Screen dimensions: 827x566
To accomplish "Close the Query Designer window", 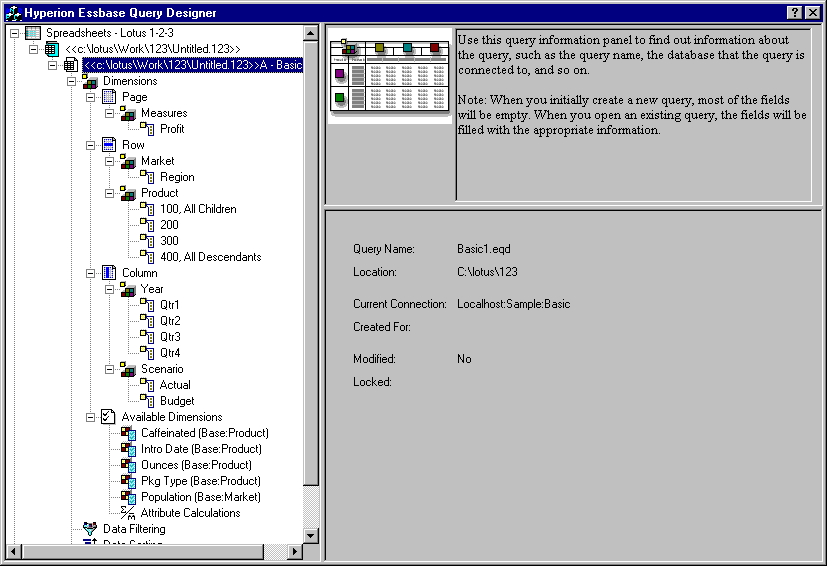I will click(x=812, y=13).
